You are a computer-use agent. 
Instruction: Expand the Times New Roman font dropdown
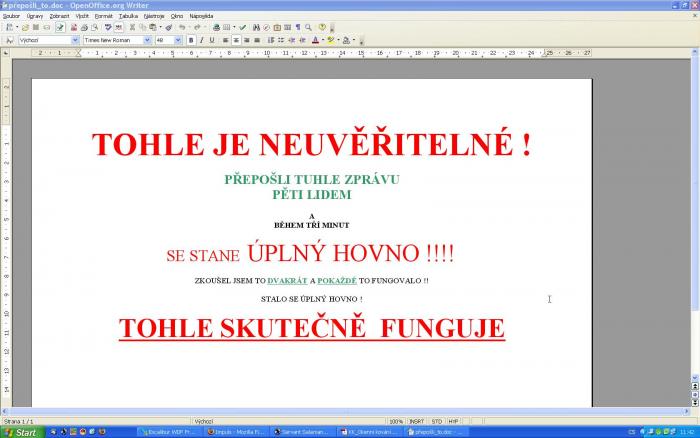coord(147,40)
